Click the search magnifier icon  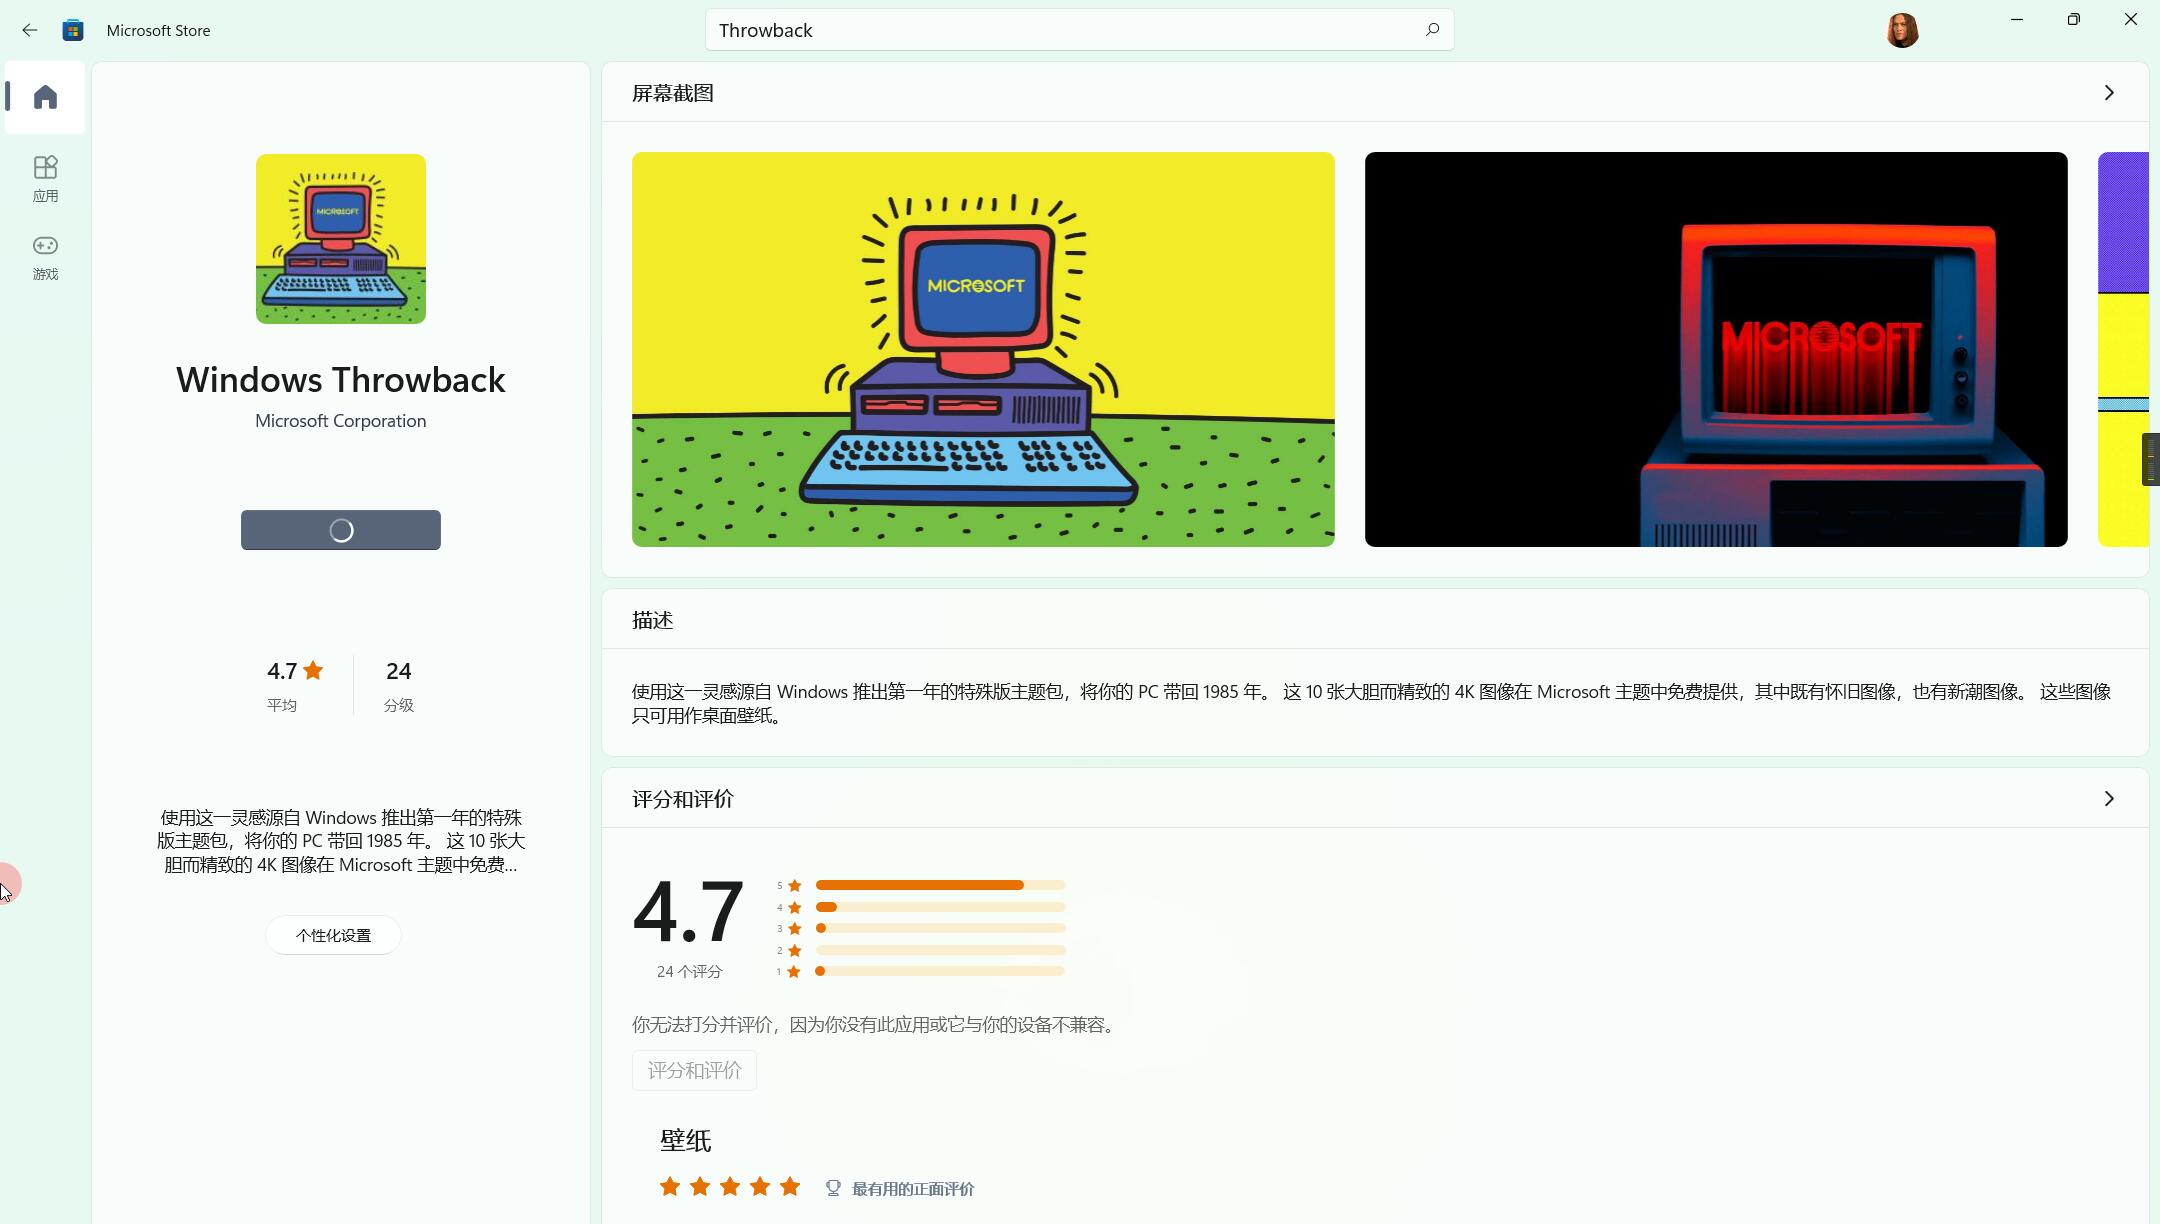1432,30
